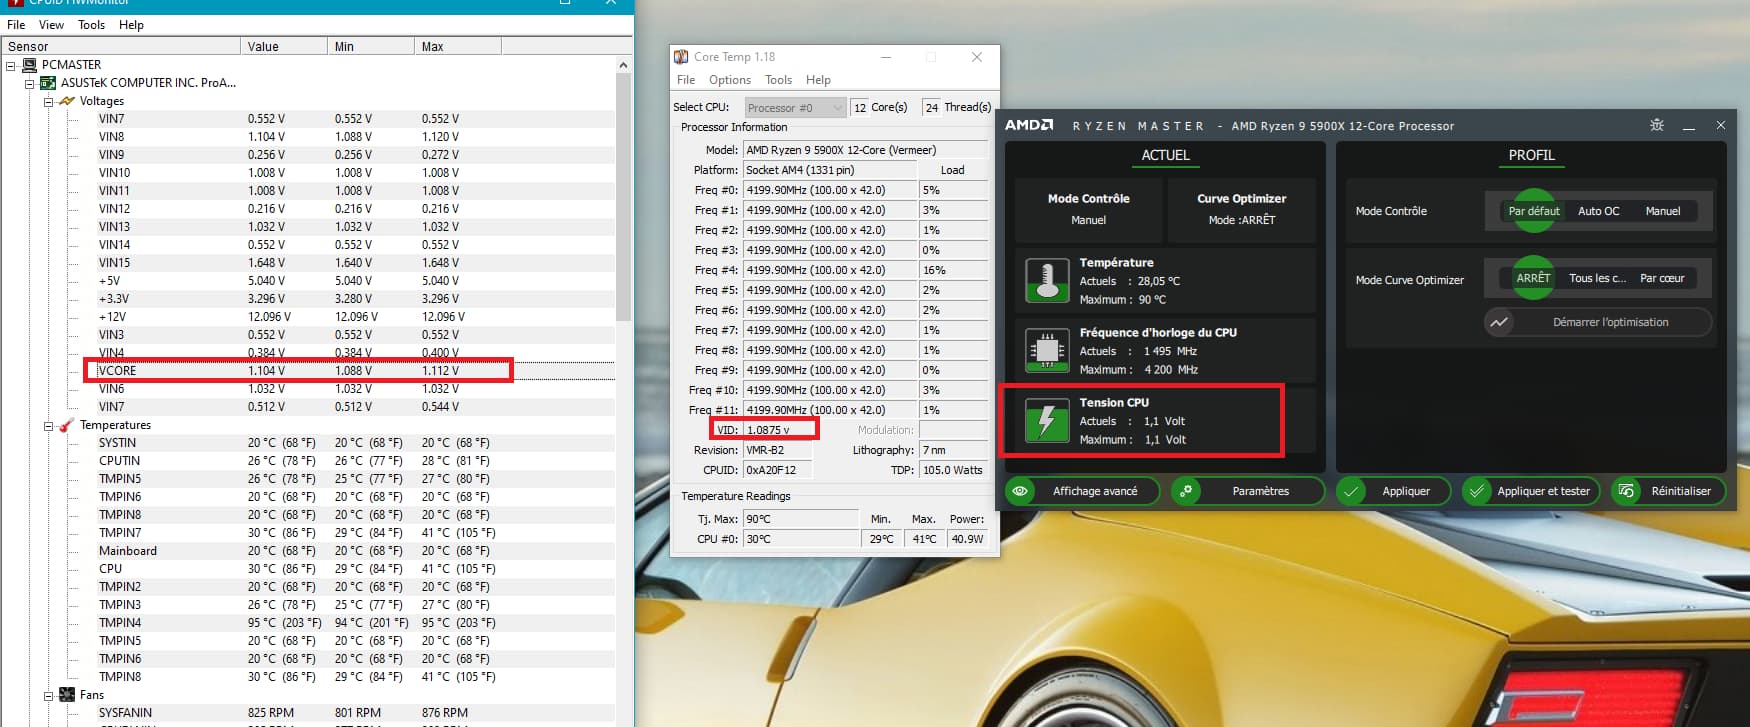Click the lightning bolt icon beside Tension CPU

(1047, 420)
